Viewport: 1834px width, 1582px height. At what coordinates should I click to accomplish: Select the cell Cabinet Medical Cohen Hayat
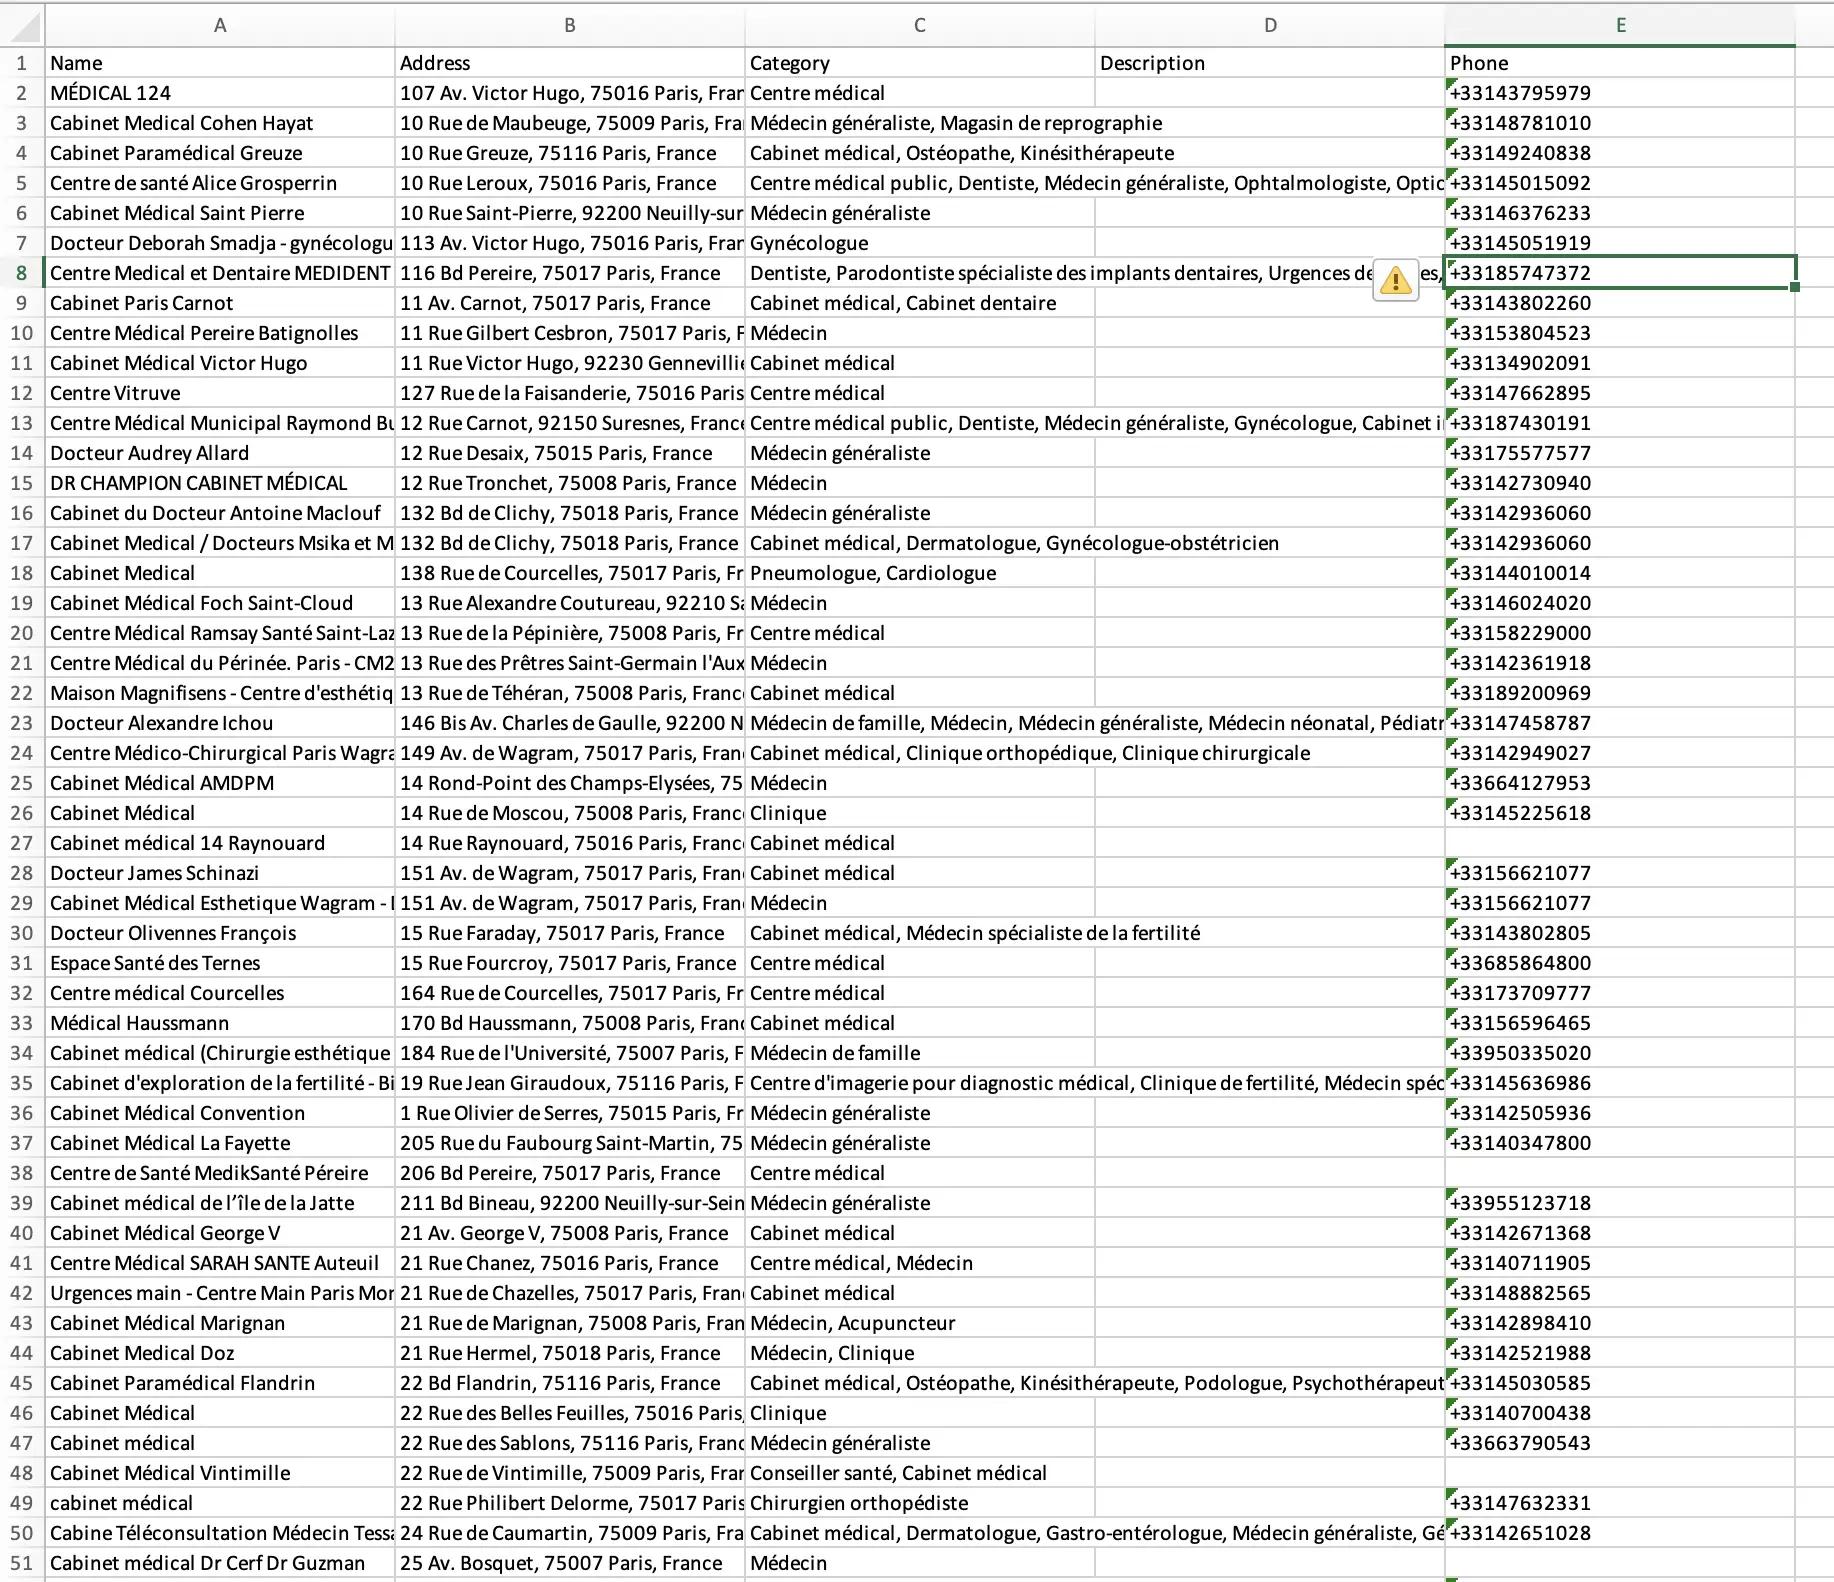220,123
